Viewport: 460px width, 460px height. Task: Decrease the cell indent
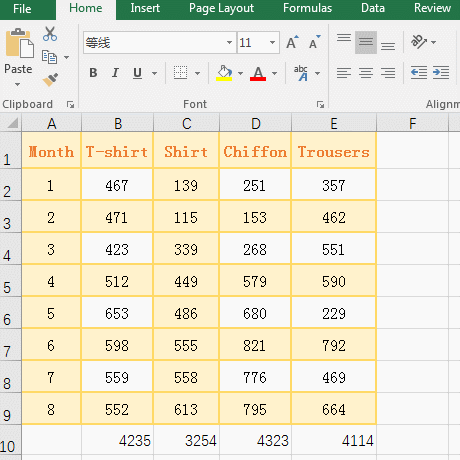[x=419, y=73]
